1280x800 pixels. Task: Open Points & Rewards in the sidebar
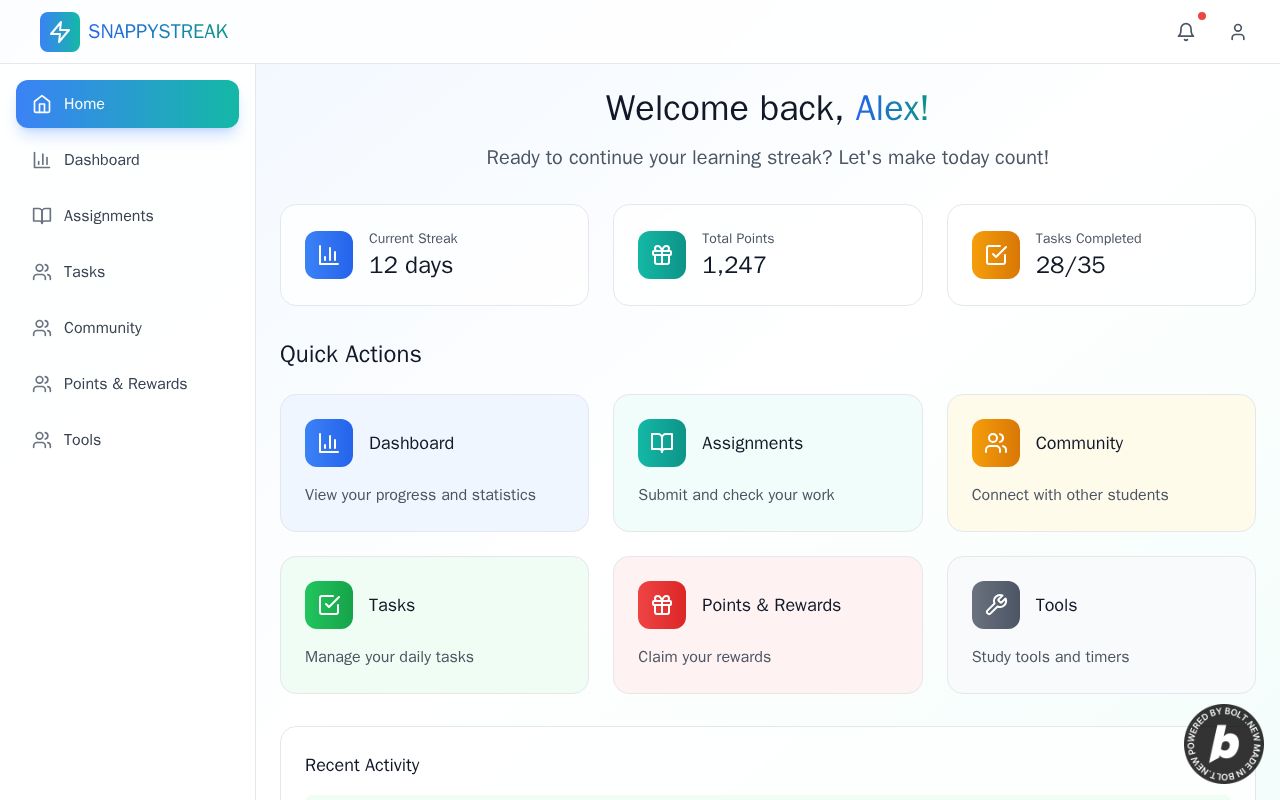pyautogui.click(x=127, y=384)
